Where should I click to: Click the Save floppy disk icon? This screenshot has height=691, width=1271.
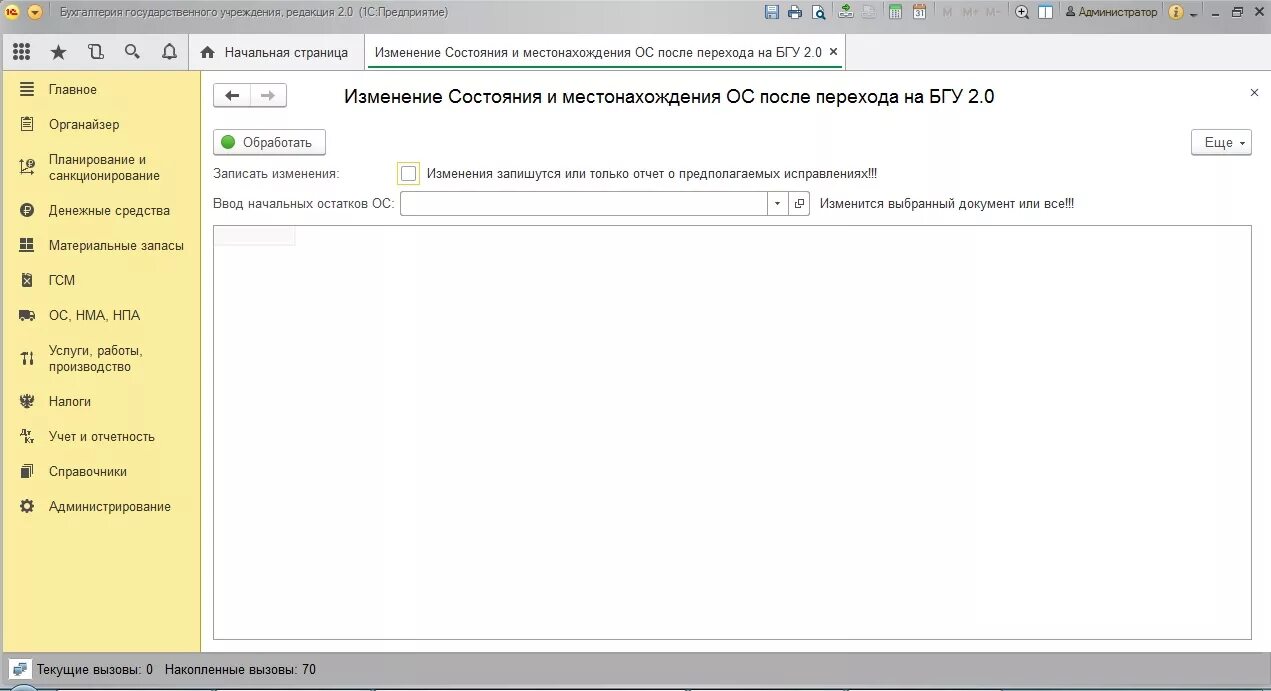tap(771, 12)
